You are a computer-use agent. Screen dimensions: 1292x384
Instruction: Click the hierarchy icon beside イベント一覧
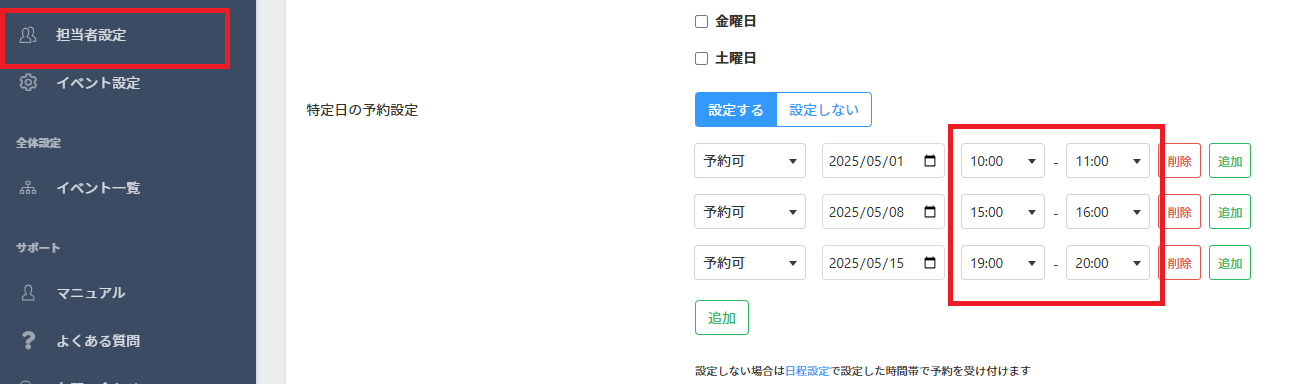pyautogui.click(x=28, y=188)
